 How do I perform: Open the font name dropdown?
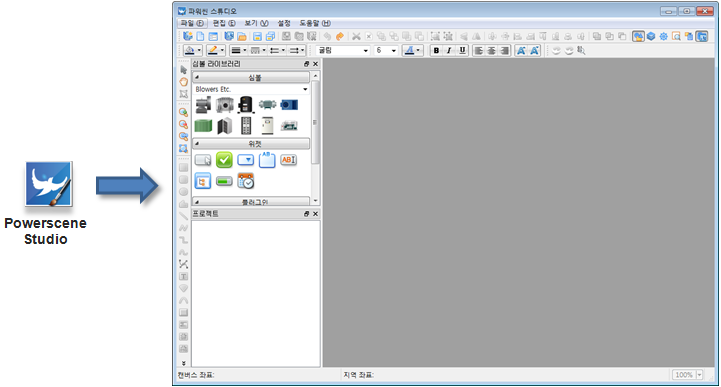click(343, 51)
